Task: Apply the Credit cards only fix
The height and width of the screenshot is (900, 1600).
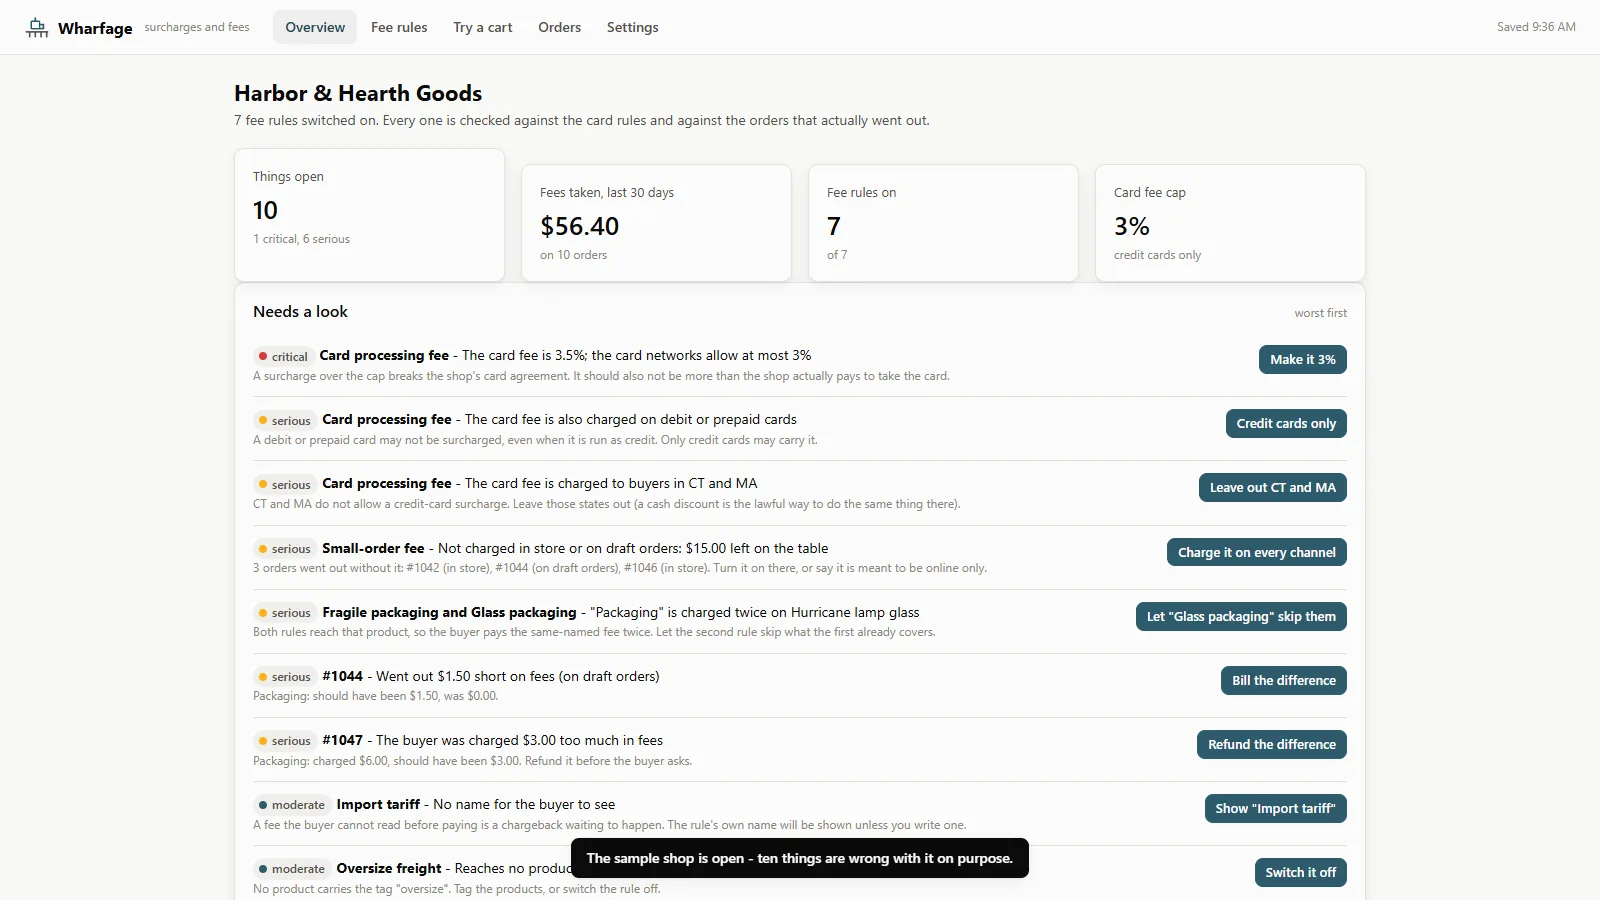Action: [x=1286, y=424]
